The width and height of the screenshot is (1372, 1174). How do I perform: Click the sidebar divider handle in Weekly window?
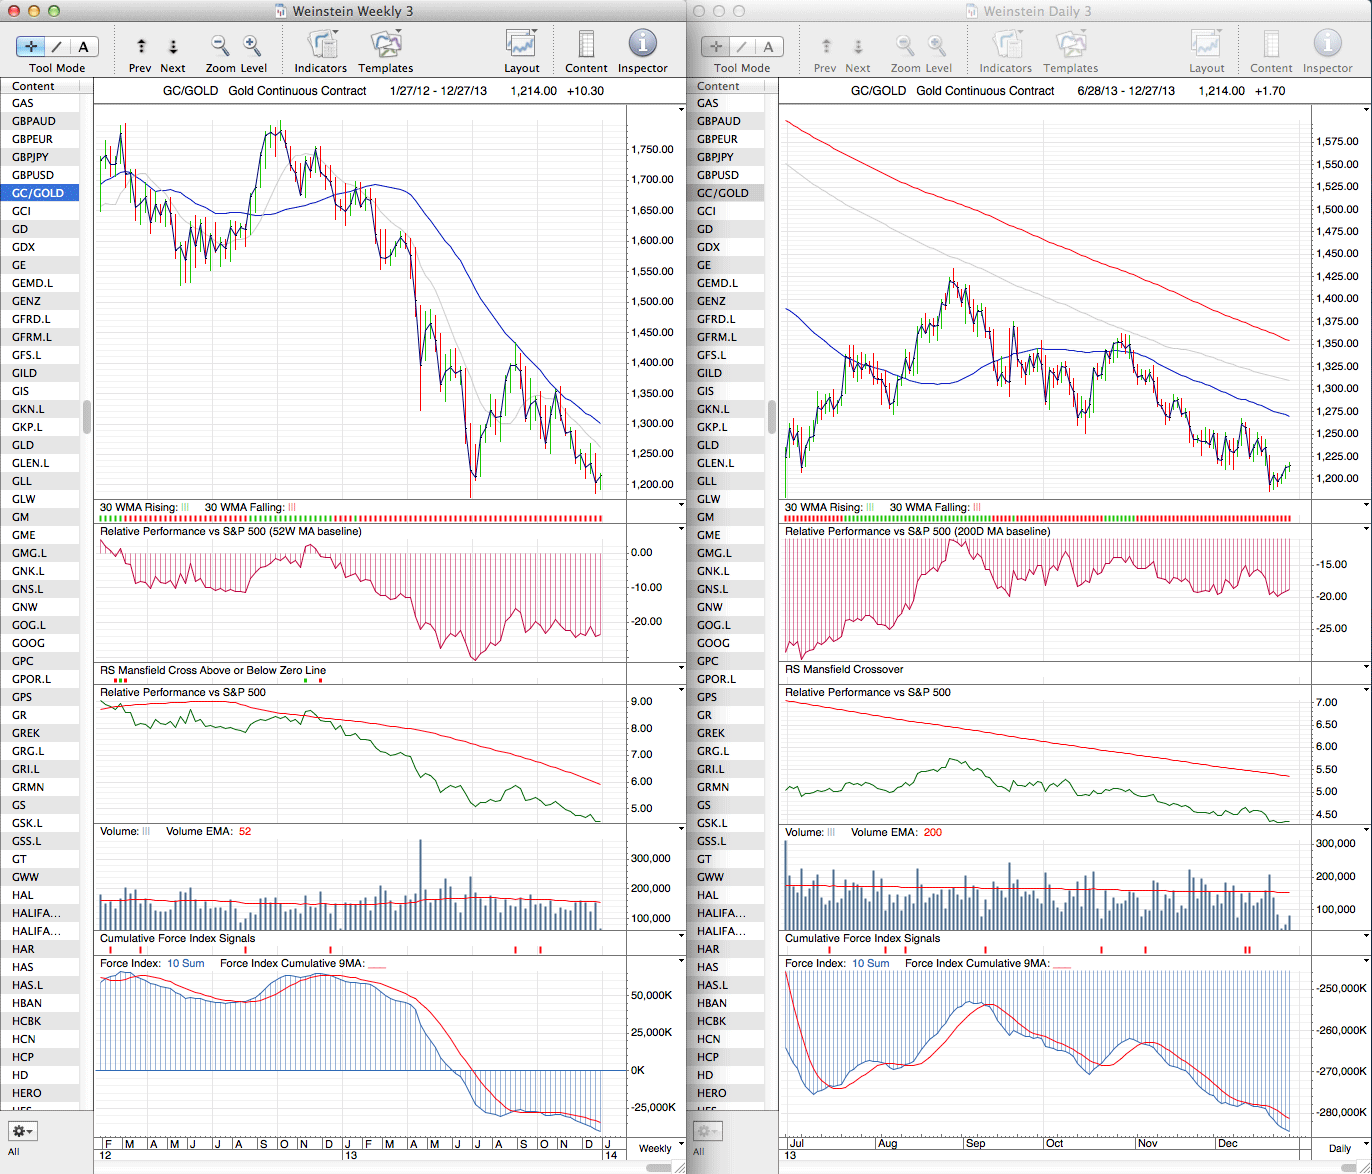[x=87, y=416]
